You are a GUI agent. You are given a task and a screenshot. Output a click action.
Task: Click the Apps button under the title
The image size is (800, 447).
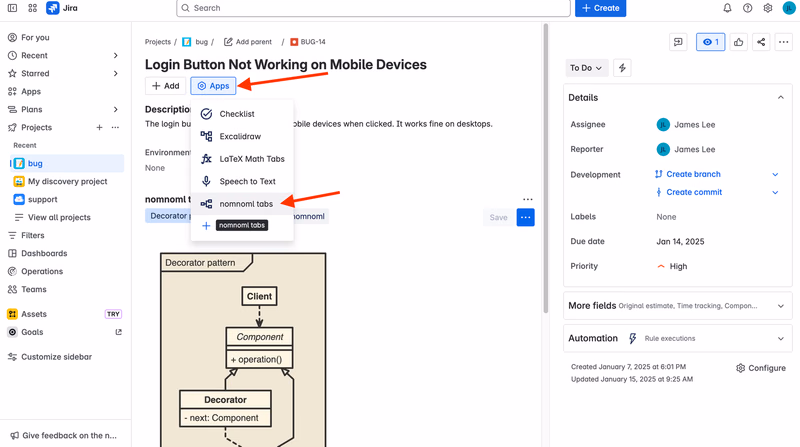pyautogui.click(x=213, y=86)
